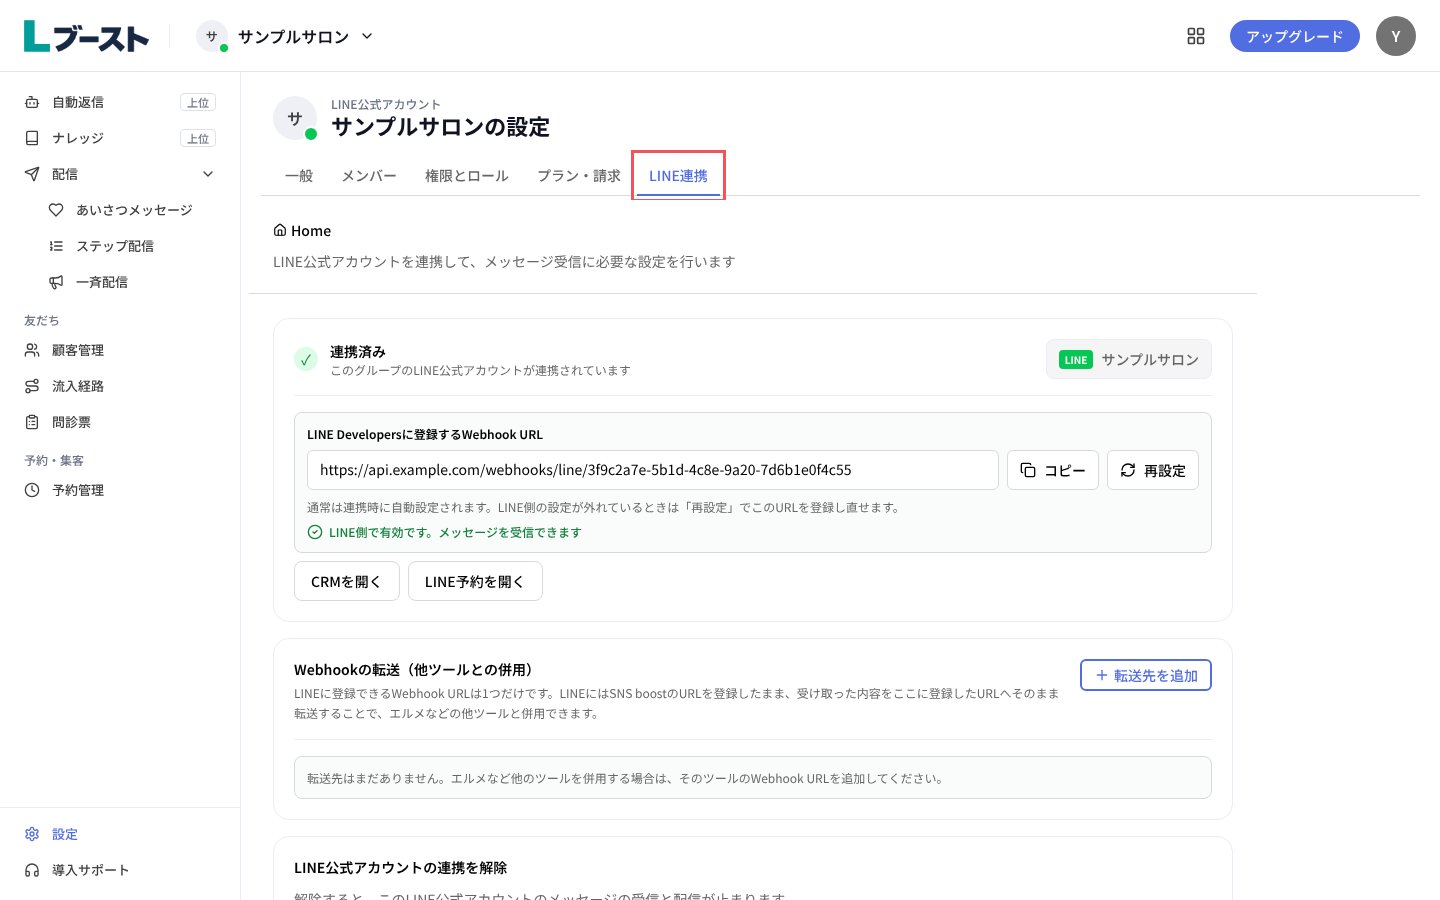Click the 連携済み status heading
Viewport: 1440px width, 900px height.
tap(358, 352)
